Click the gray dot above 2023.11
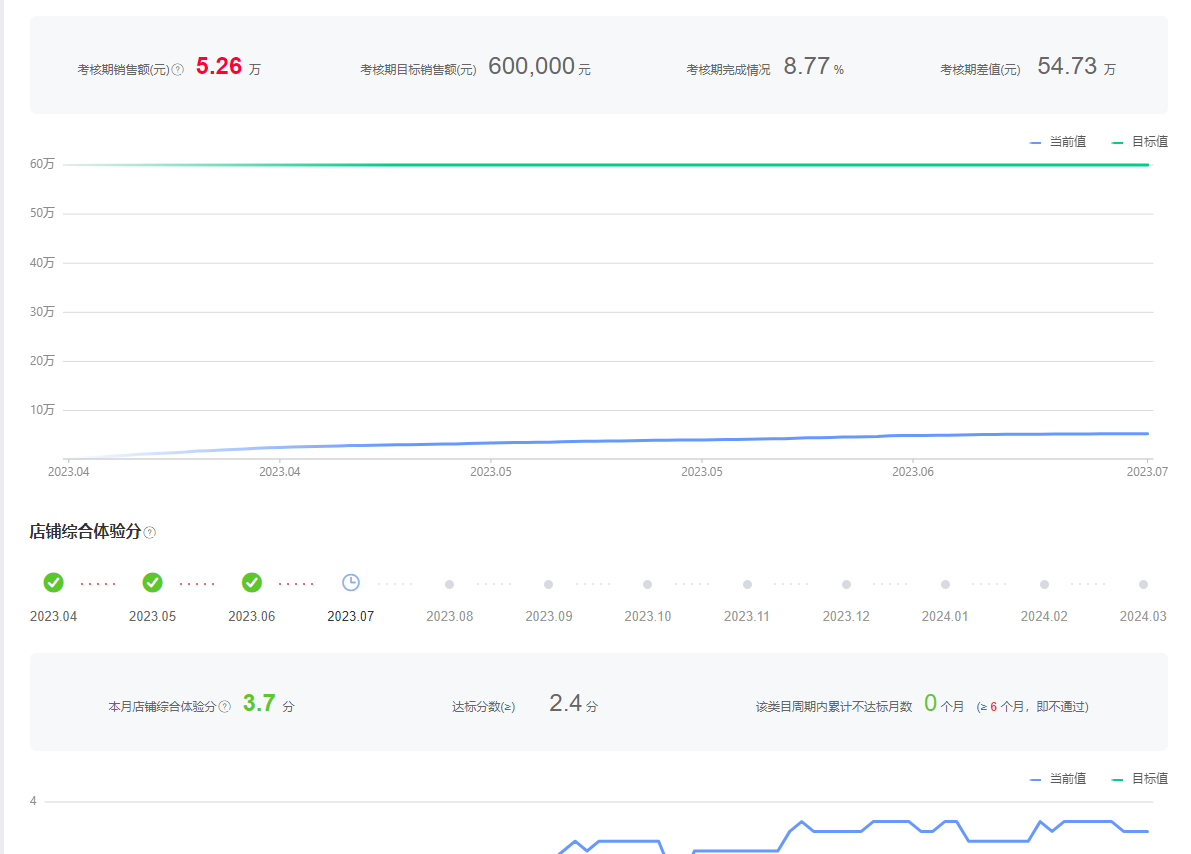This screenshot has width=1191, height=854. pyautogui.click(x=747, y=584)
